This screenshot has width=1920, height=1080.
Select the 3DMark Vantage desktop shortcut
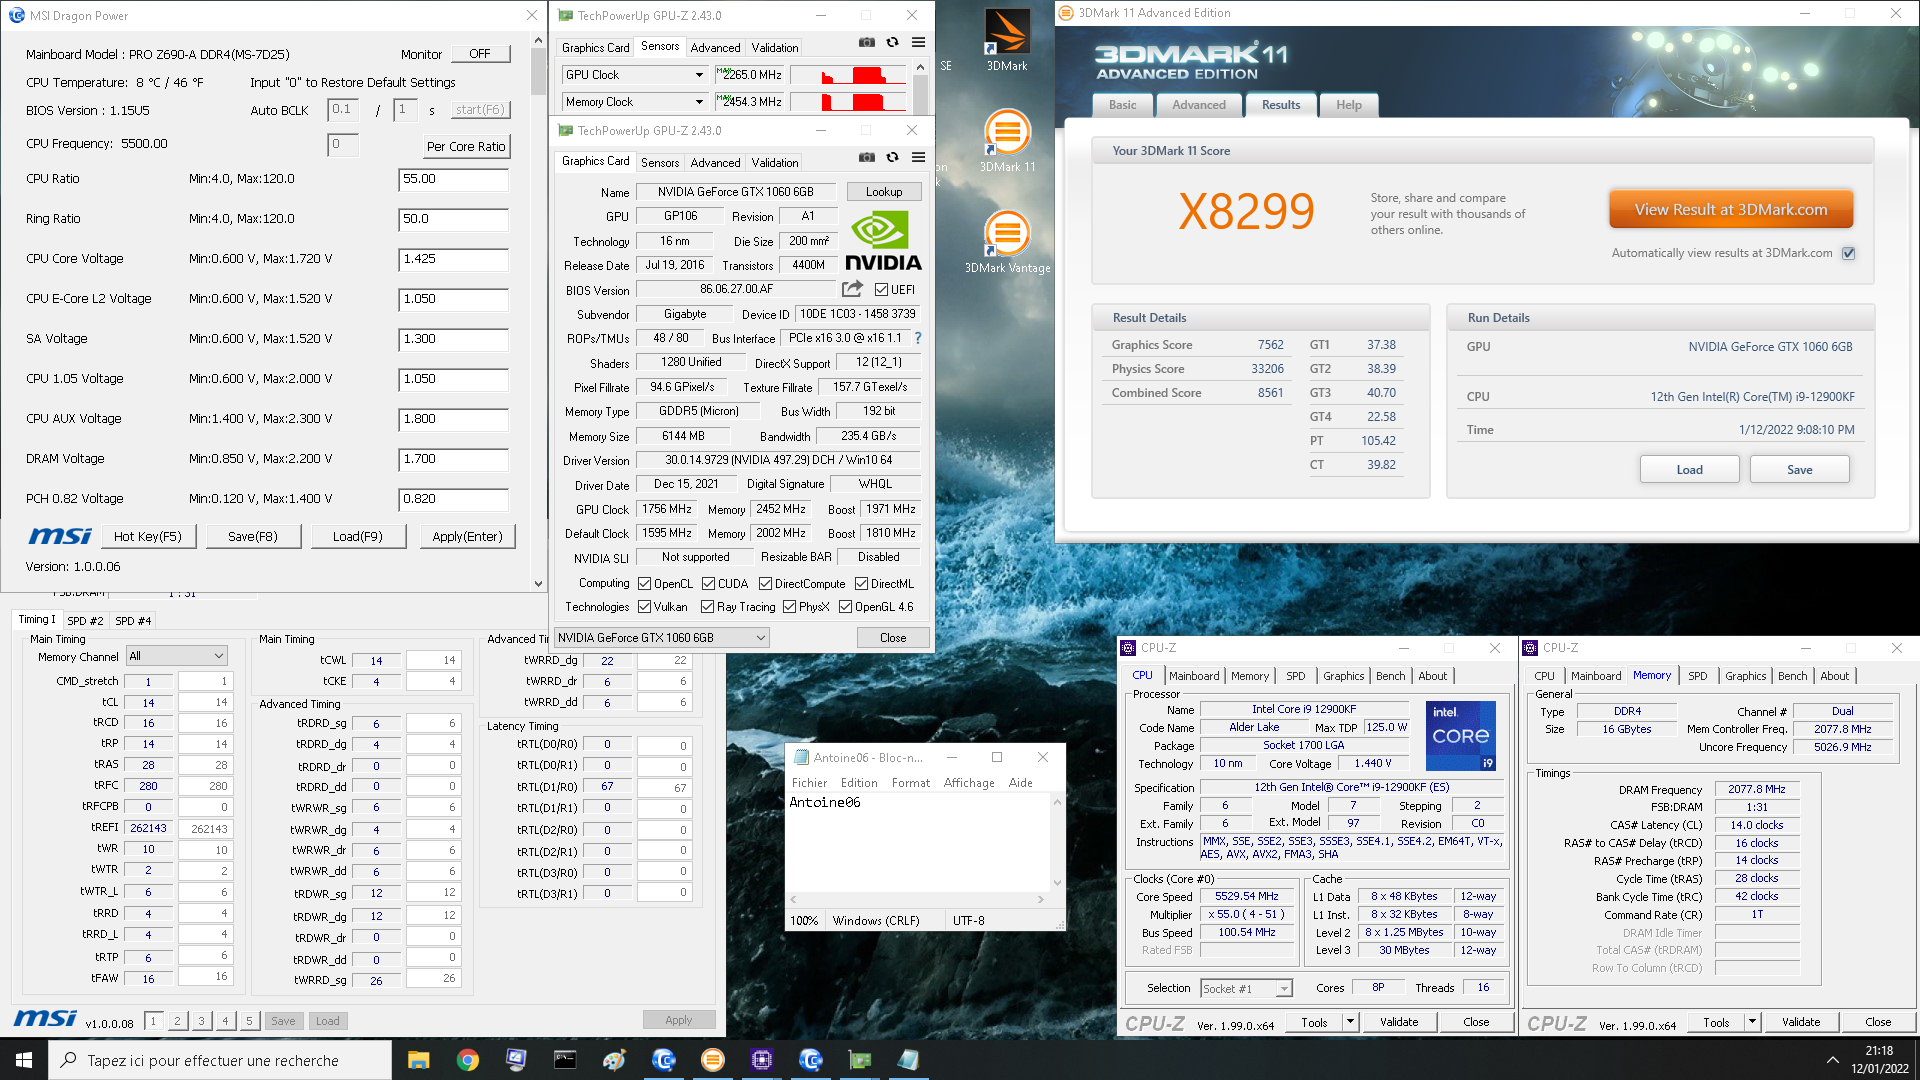tap(1007, 242)
